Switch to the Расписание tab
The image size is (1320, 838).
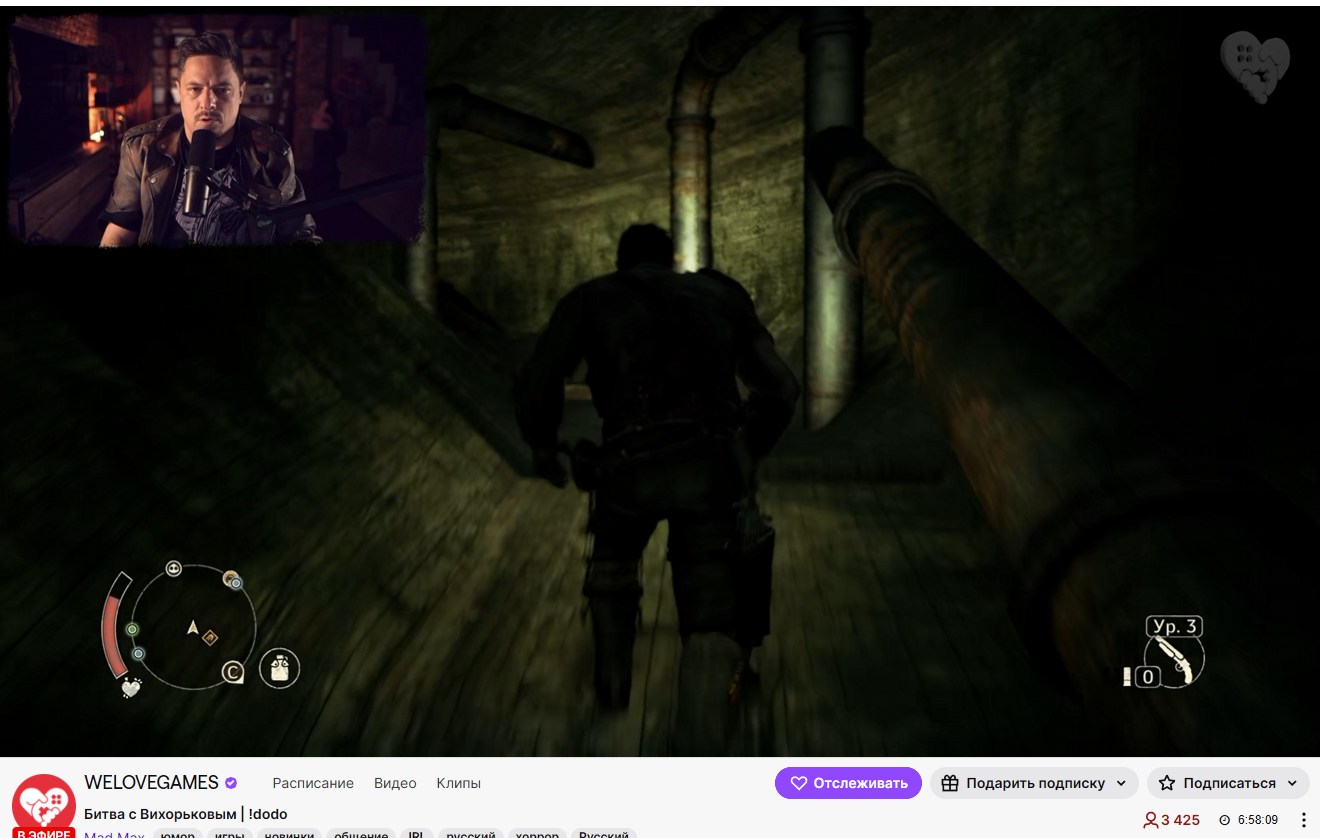[x=313, y=783]
